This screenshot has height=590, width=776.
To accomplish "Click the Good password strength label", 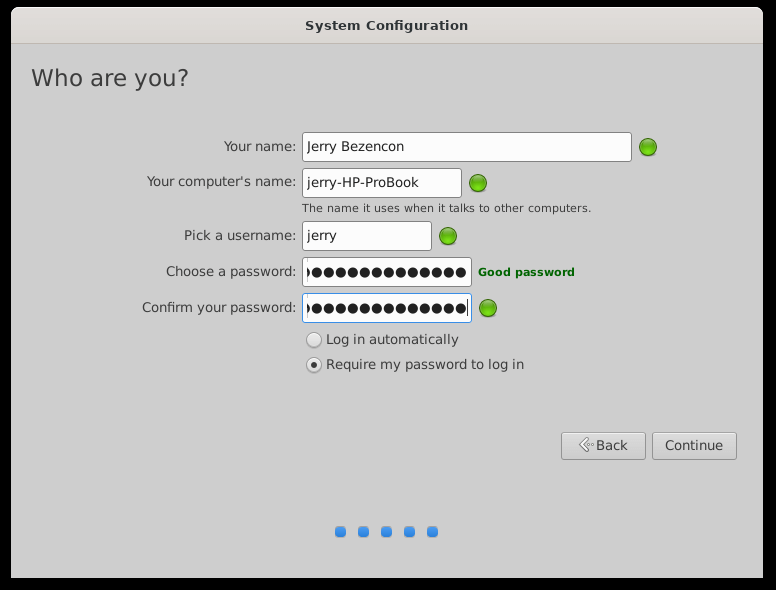I will pos(526,272).
